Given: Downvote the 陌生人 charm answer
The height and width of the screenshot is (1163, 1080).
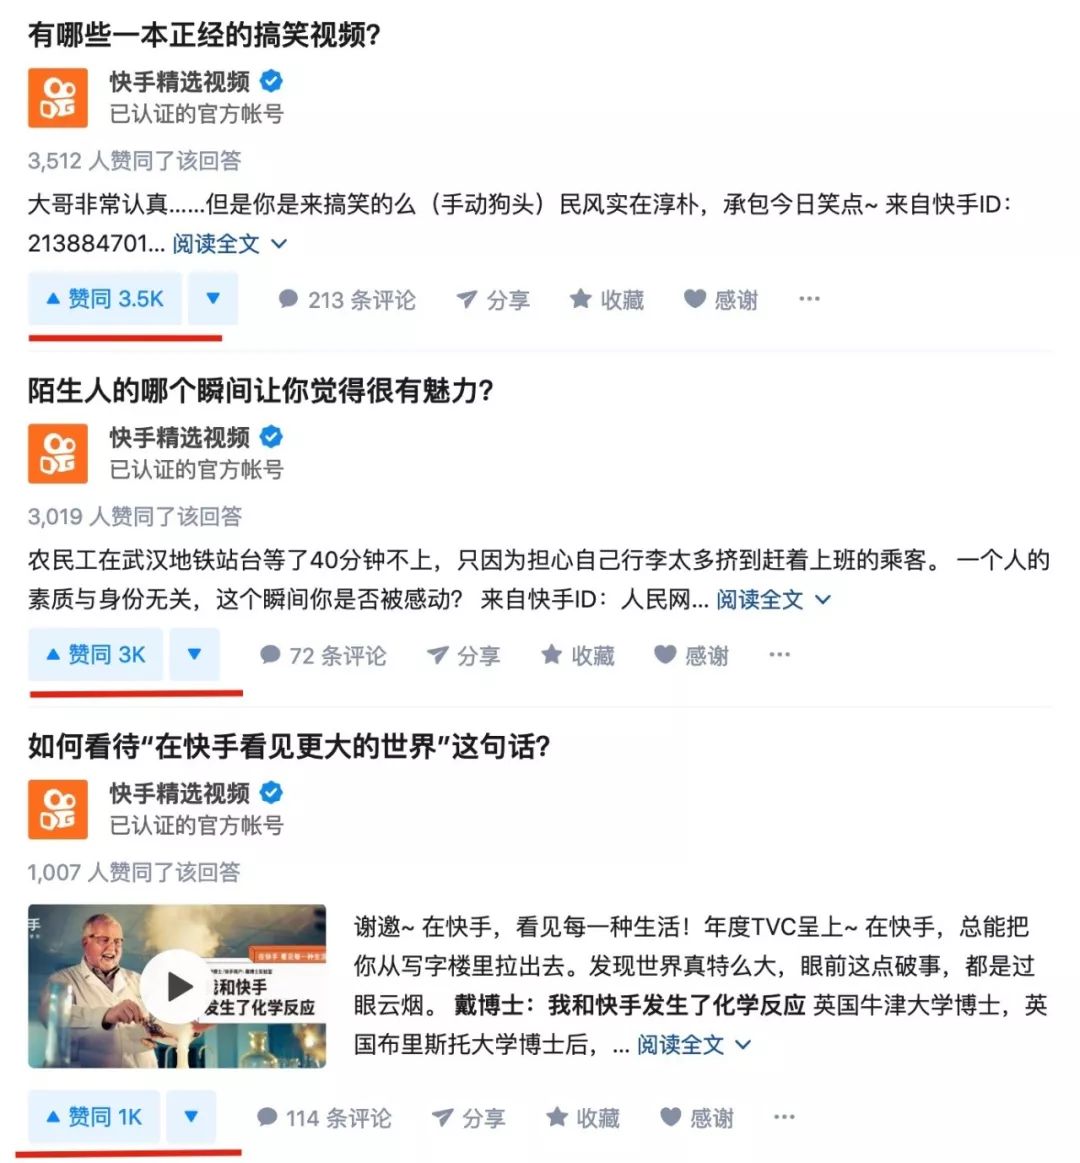Looking at the screenshot, I should [194, 654].
